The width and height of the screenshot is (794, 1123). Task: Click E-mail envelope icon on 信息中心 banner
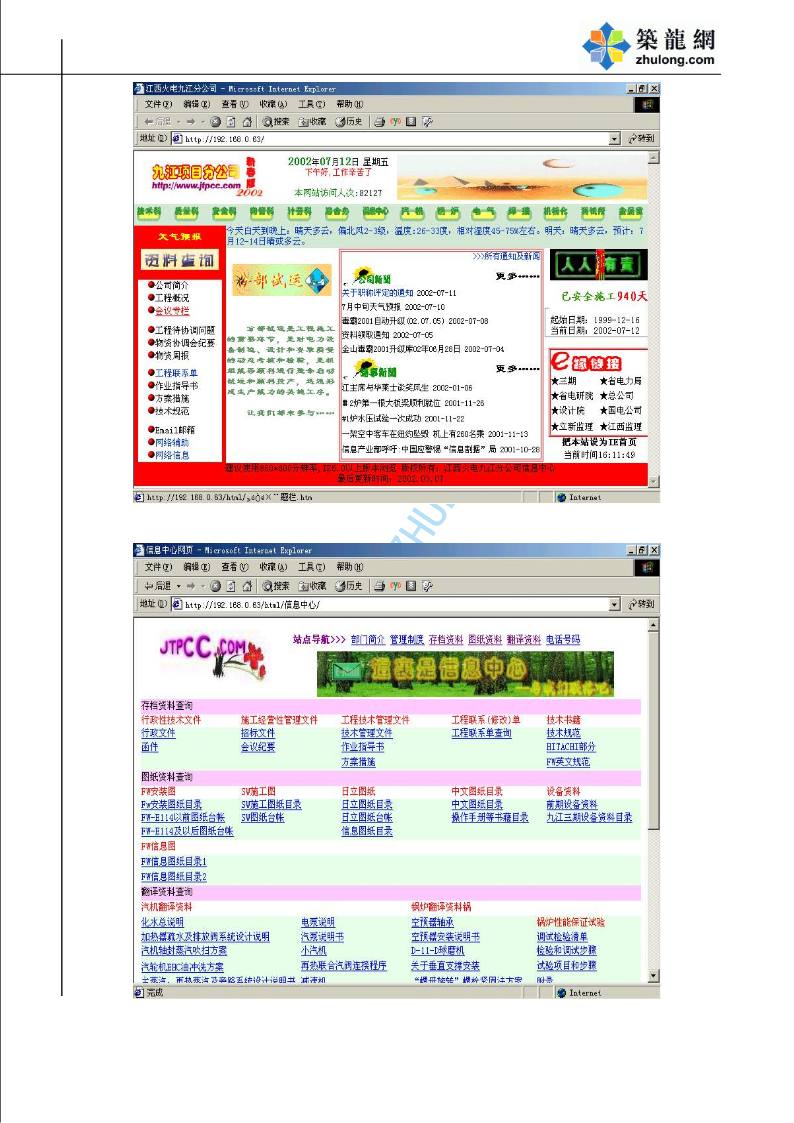[x=347, y=672]
